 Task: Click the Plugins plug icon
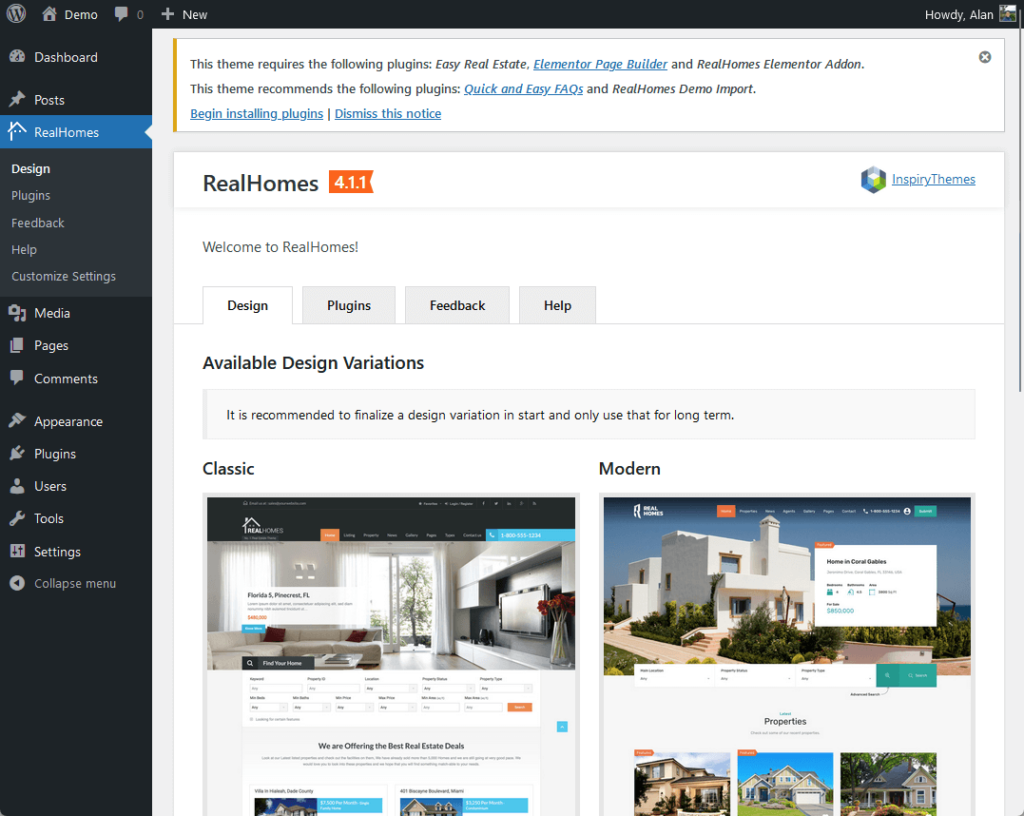[18, 453]
